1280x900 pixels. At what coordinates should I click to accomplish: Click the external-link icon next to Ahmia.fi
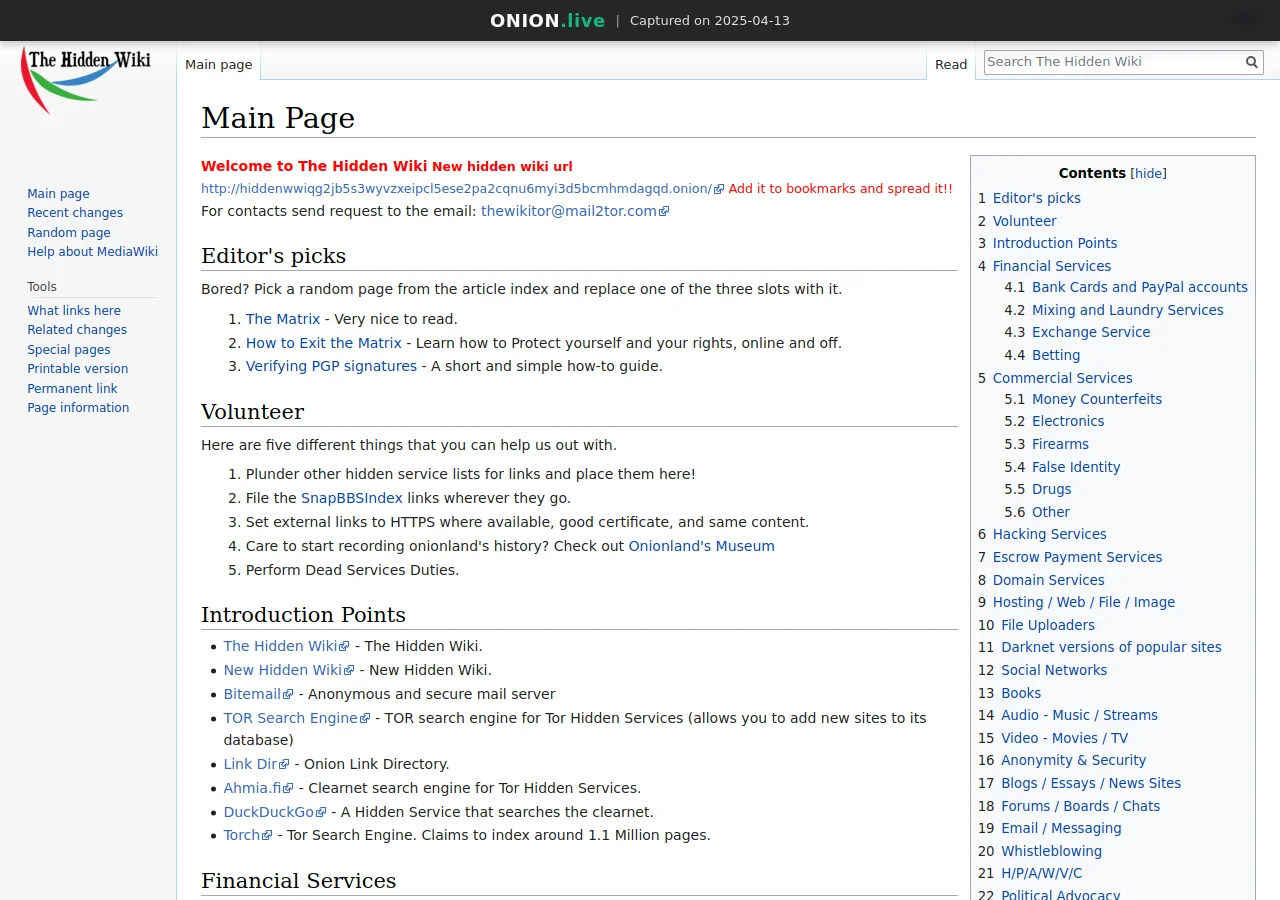[x=288, y=787]
